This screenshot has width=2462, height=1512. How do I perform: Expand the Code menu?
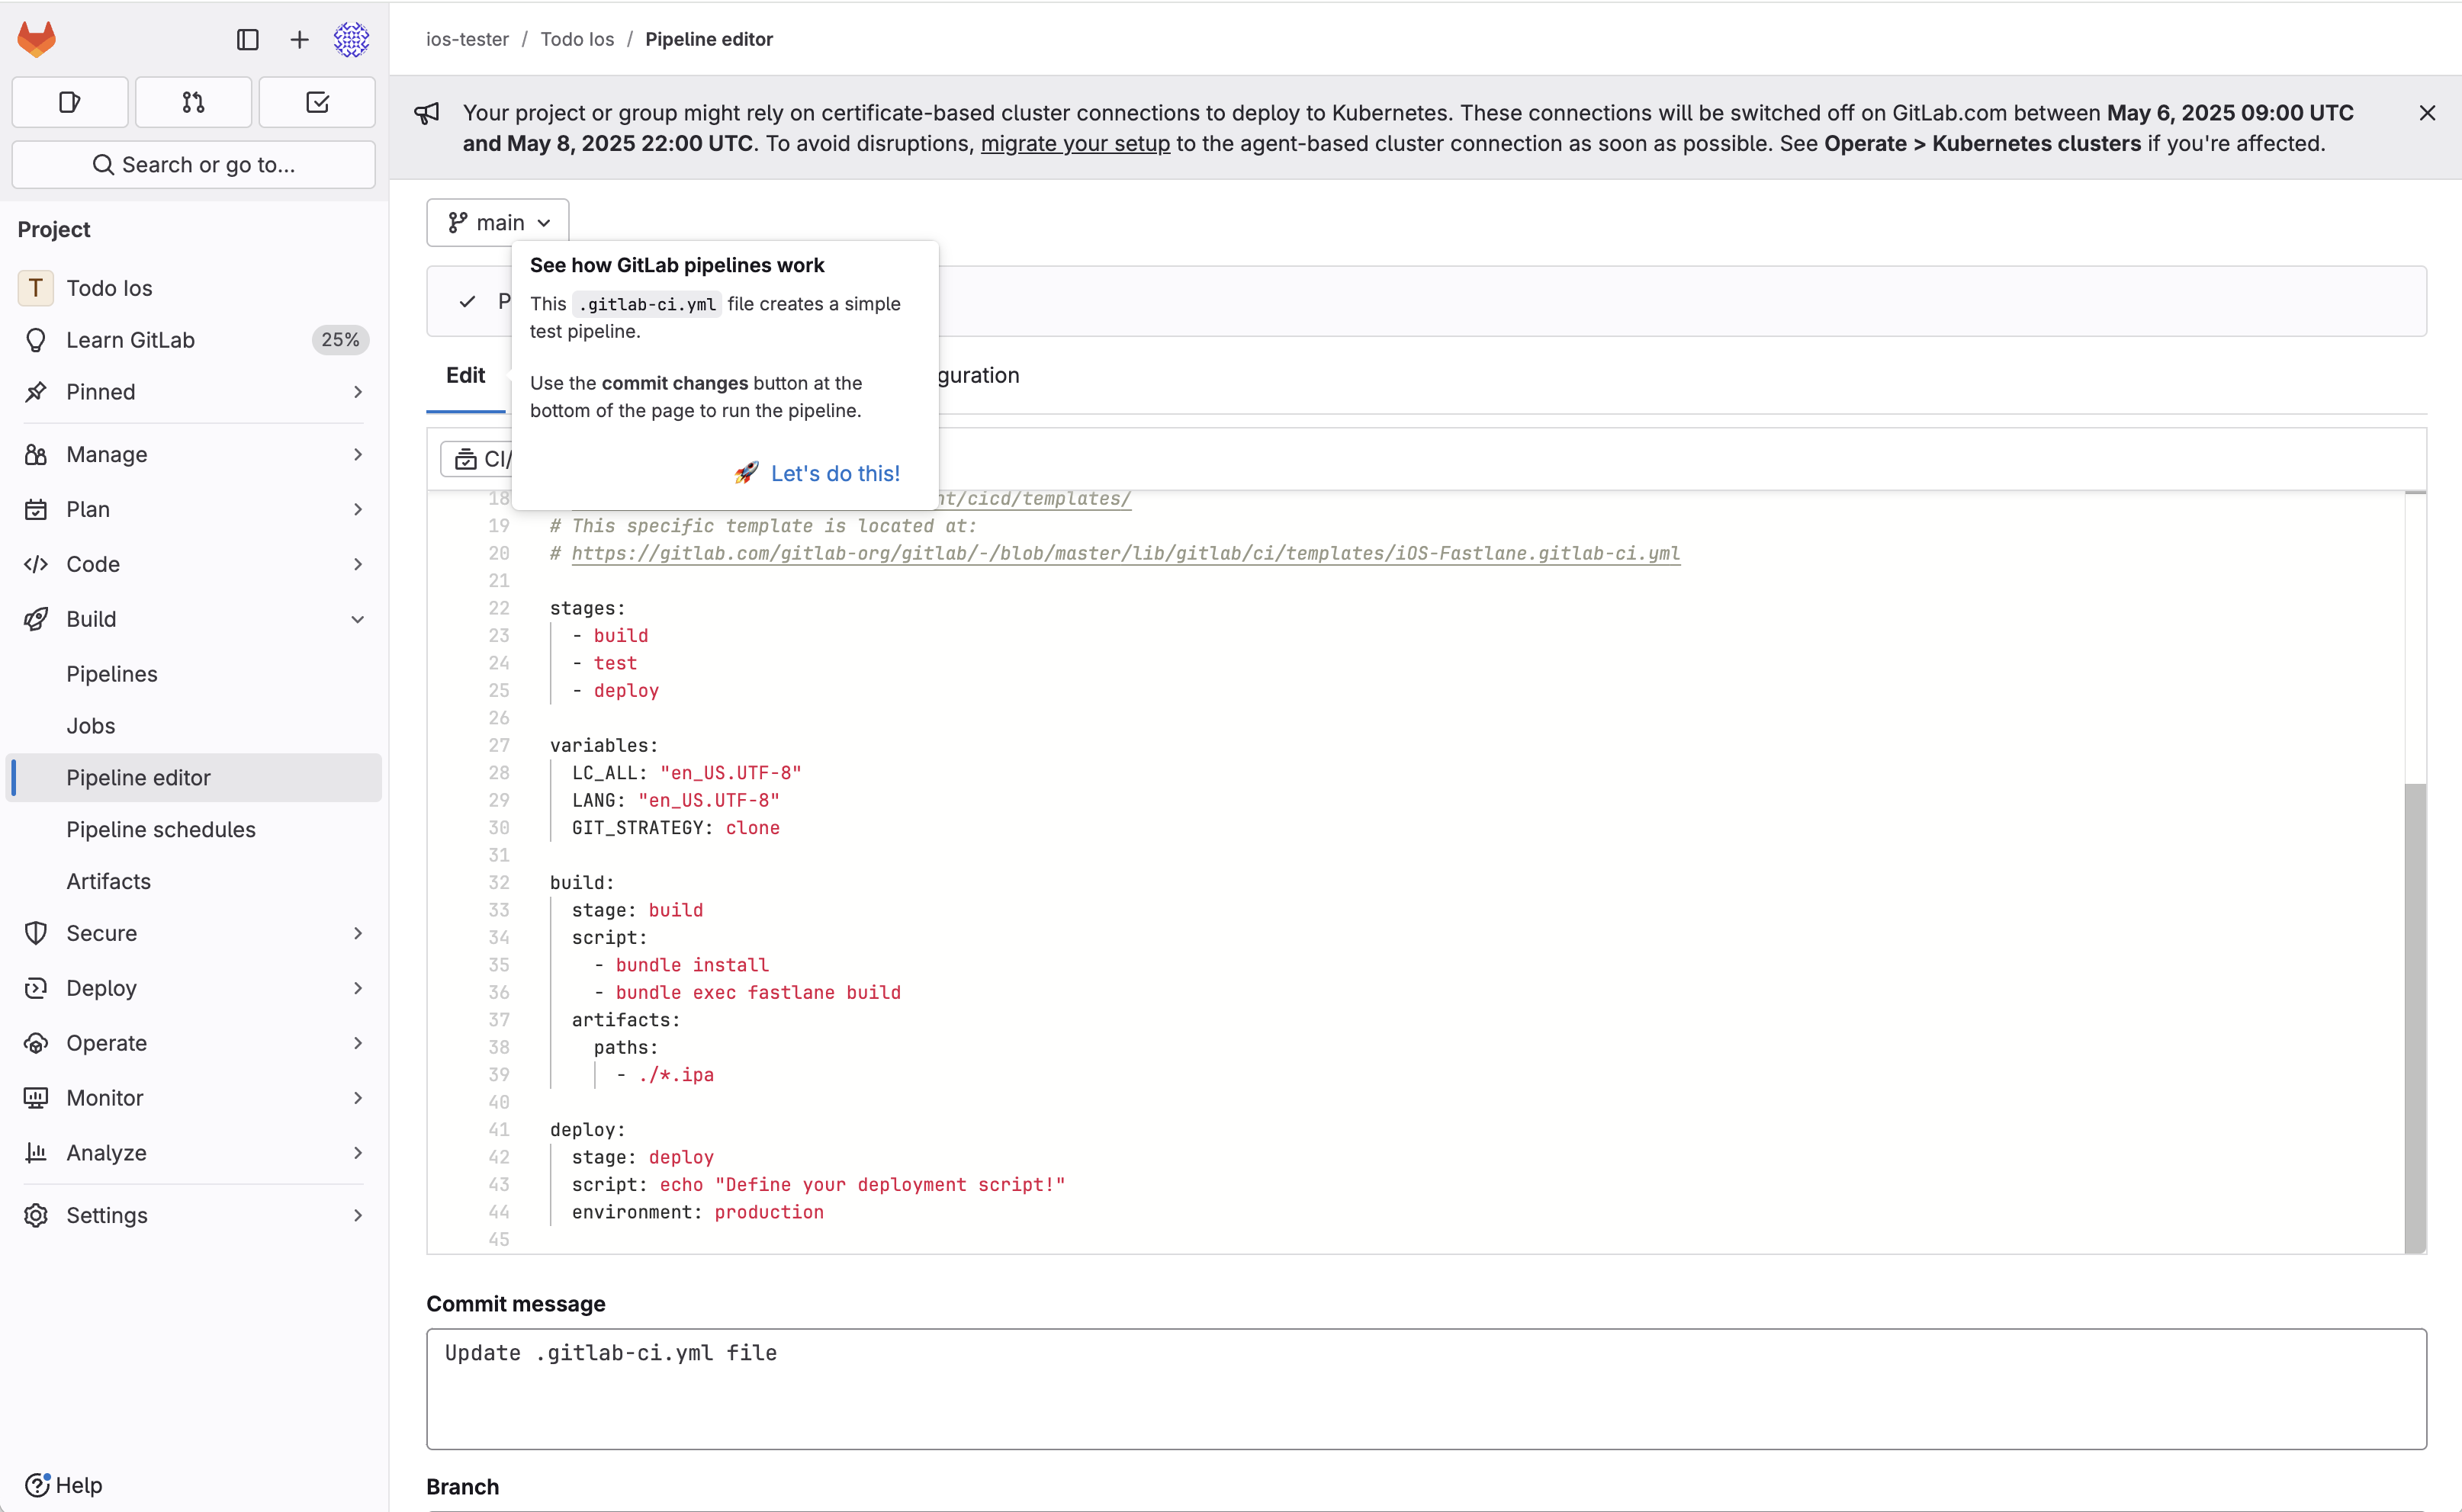[193, 564]
